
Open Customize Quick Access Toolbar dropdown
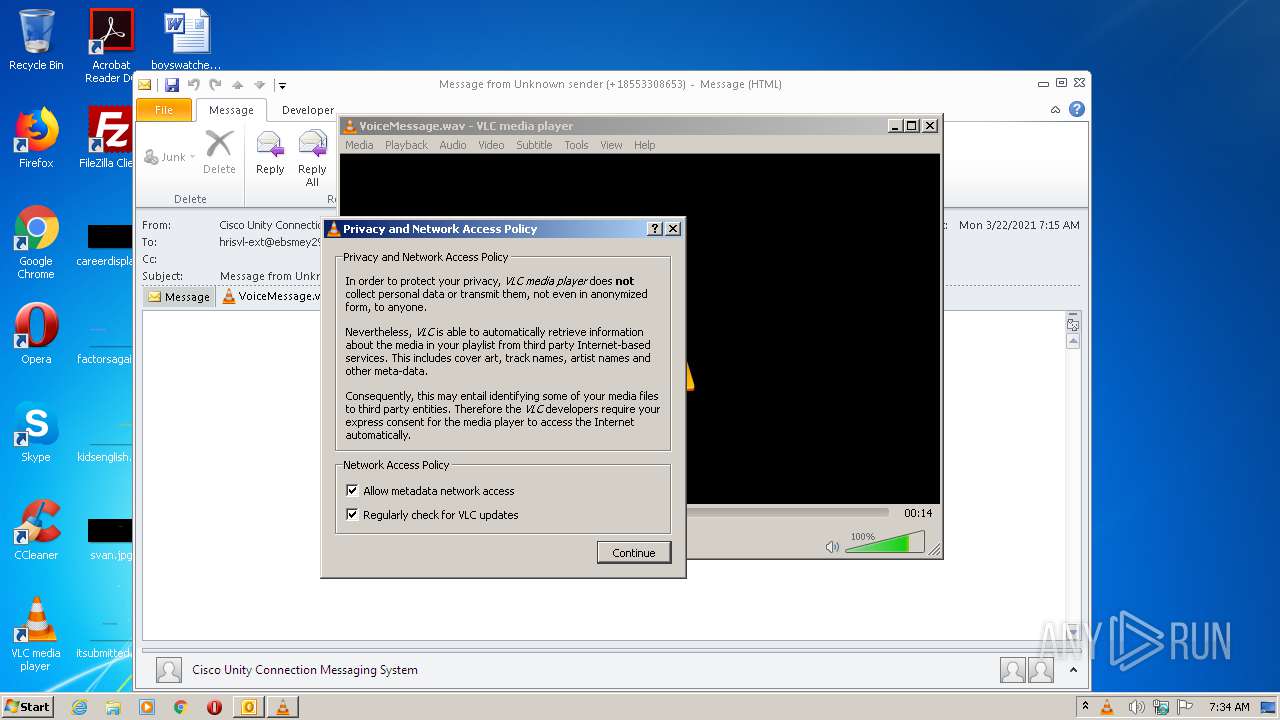point(283,85)
